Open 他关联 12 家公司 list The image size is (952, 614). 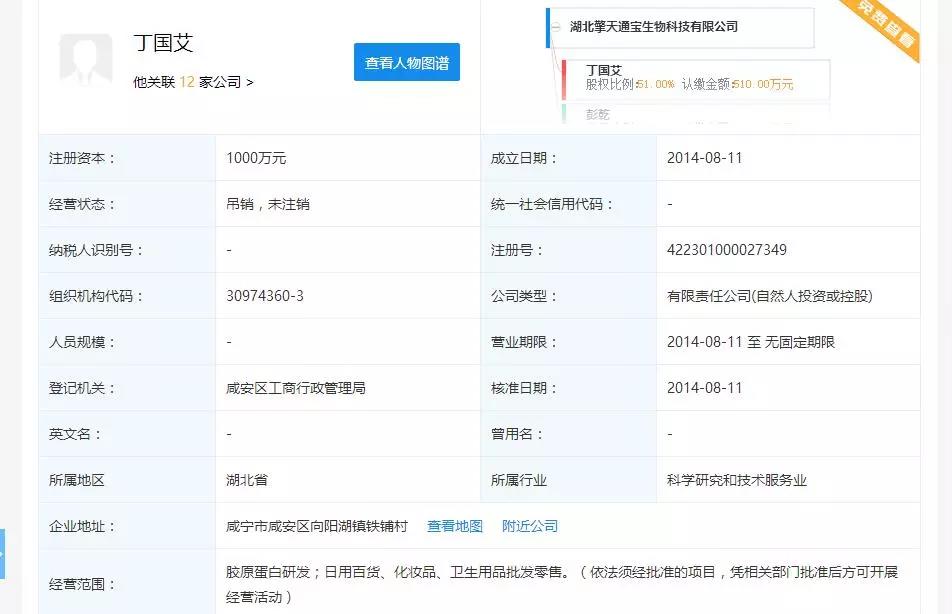pos(193,82)
